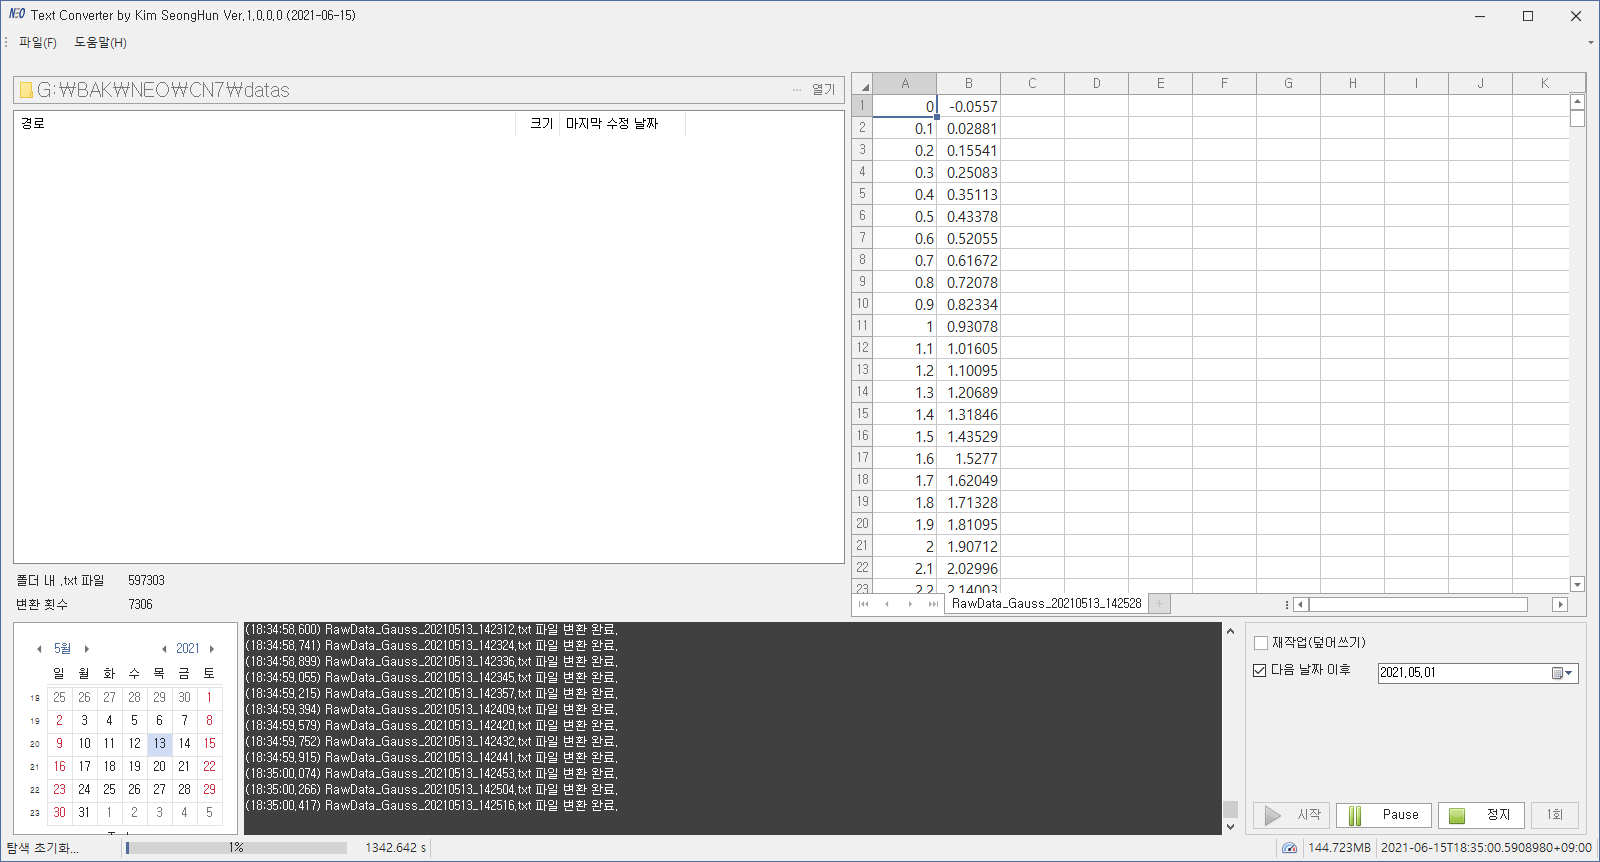
Task: Toggle the 재작업(덮어쓰기) checkbox
Action: click(x=1261, y=643)
